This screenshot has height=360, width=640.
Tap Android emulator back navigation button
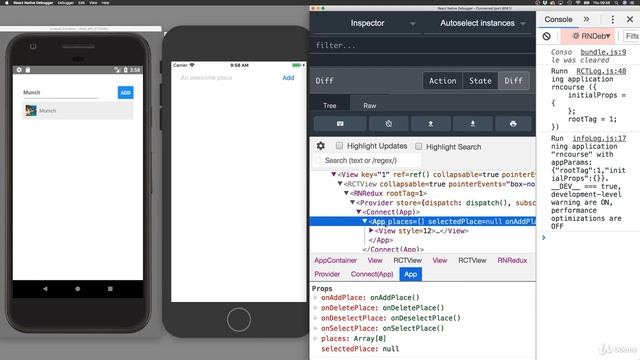coord(45,289)
